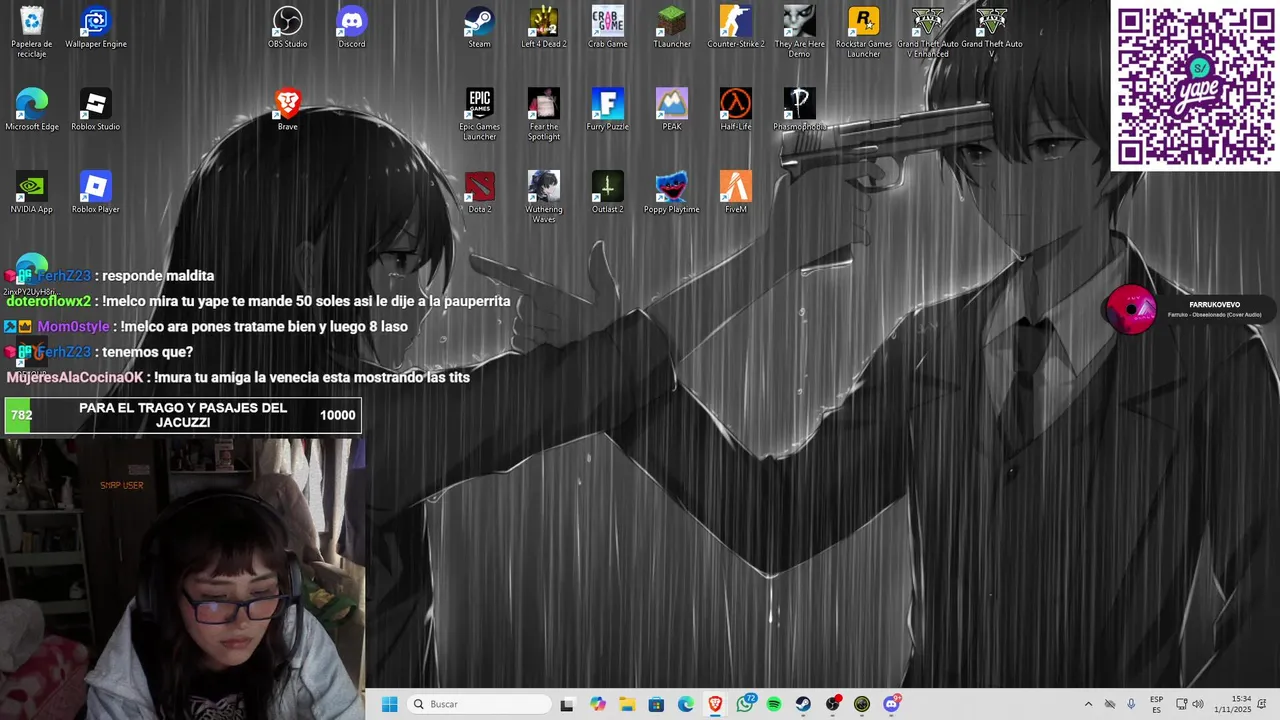This screenshot has height=720, width=1280.
Task: Switch to Steam in the taskbar
Action: click(x=803, y=704)
